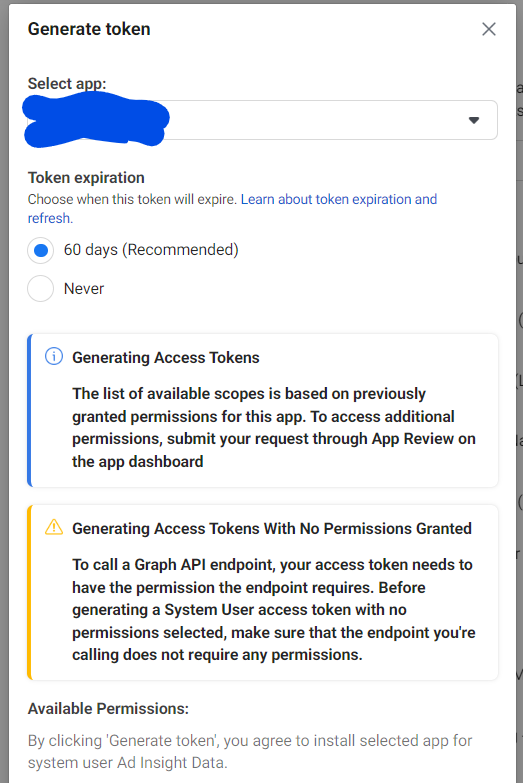Viewport: 523px width, 783px height.
Task: Click the system user Ad Insight Data text
Action: 127,763
